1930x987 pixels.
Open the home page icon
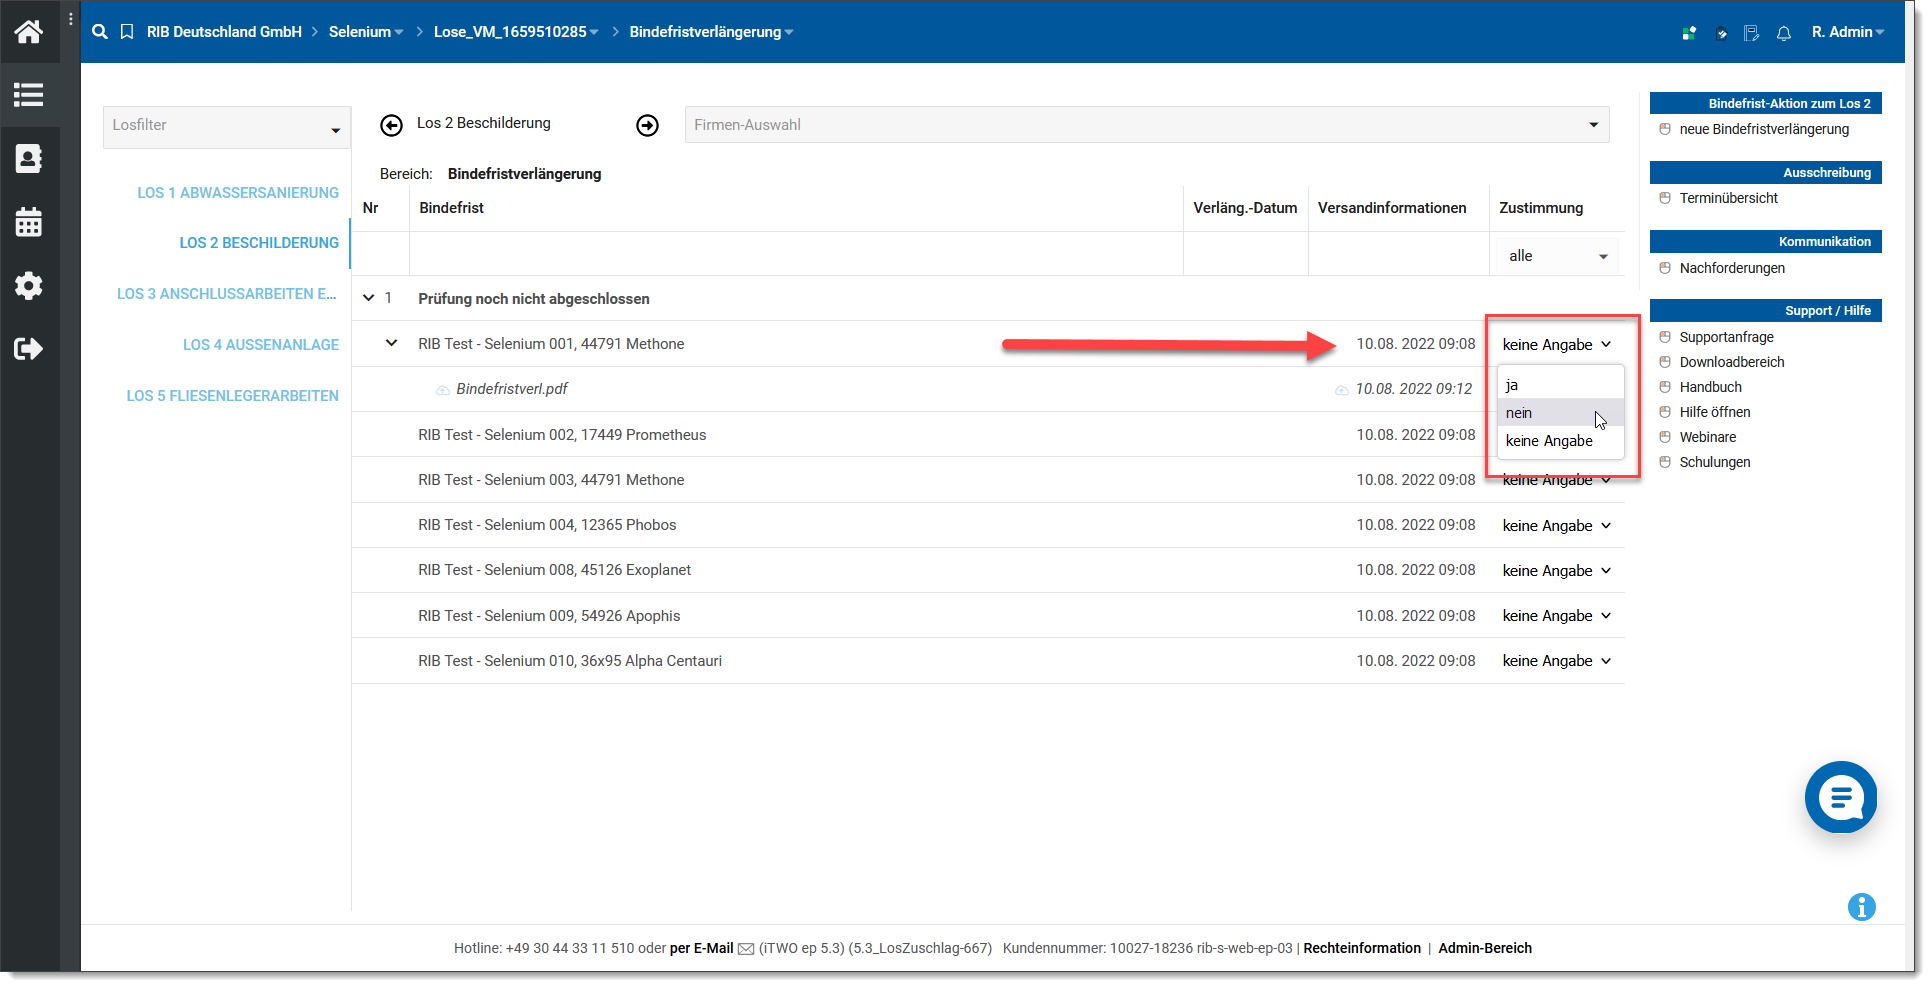coord(29,31)
